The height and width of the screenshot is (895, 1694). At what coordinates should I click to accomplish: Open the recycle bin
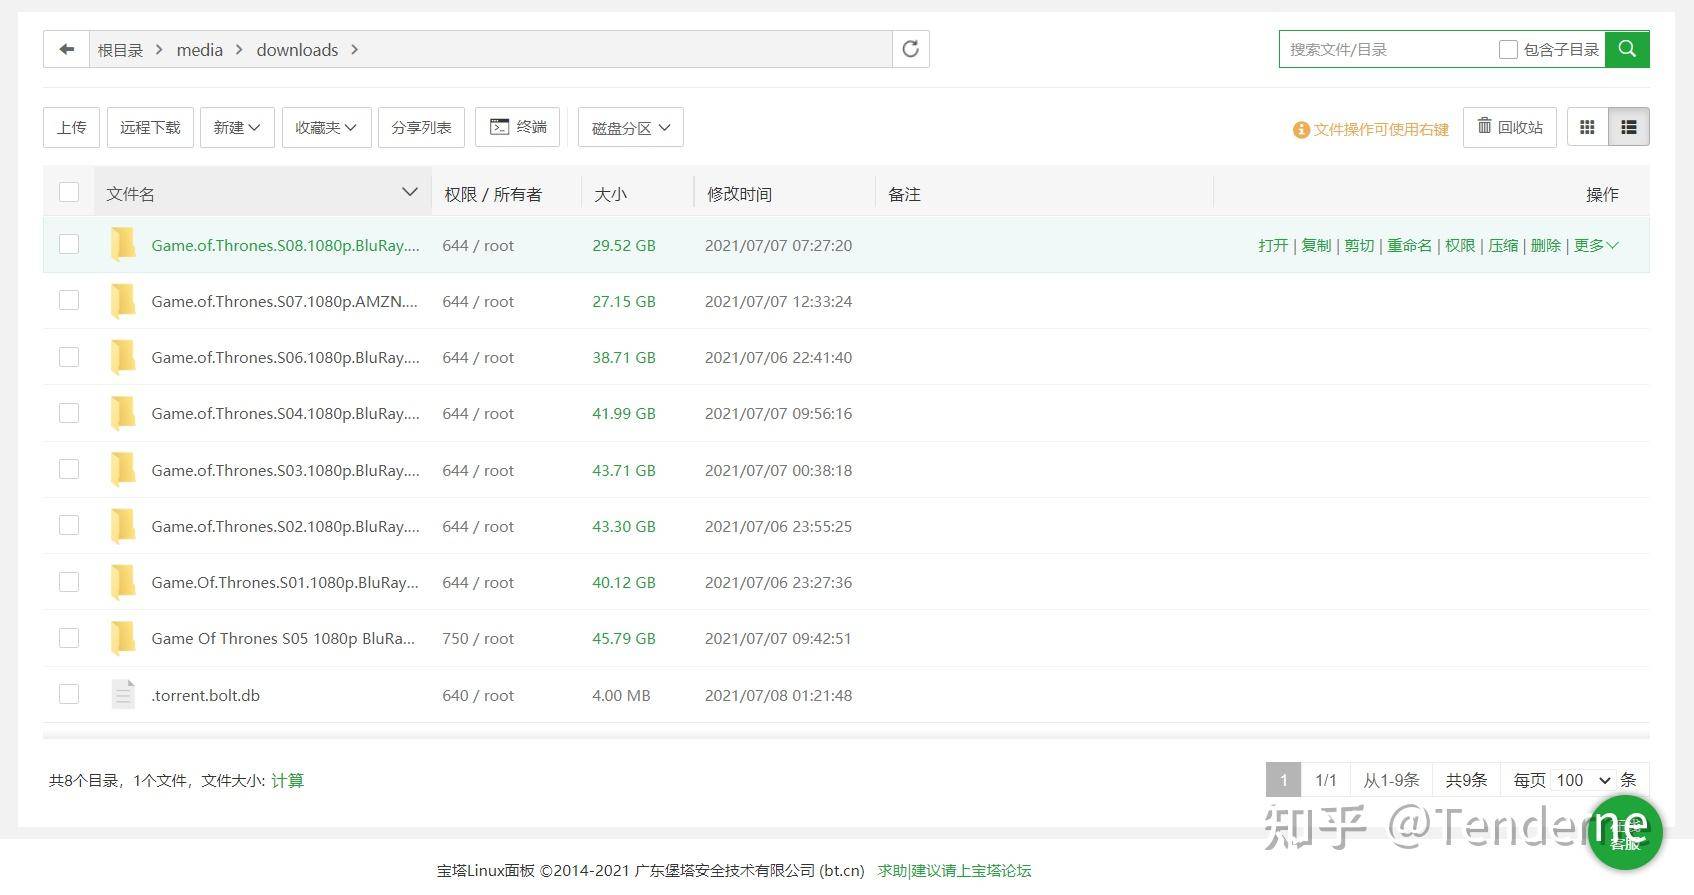pyautogui.click(x=1509, y=127)
